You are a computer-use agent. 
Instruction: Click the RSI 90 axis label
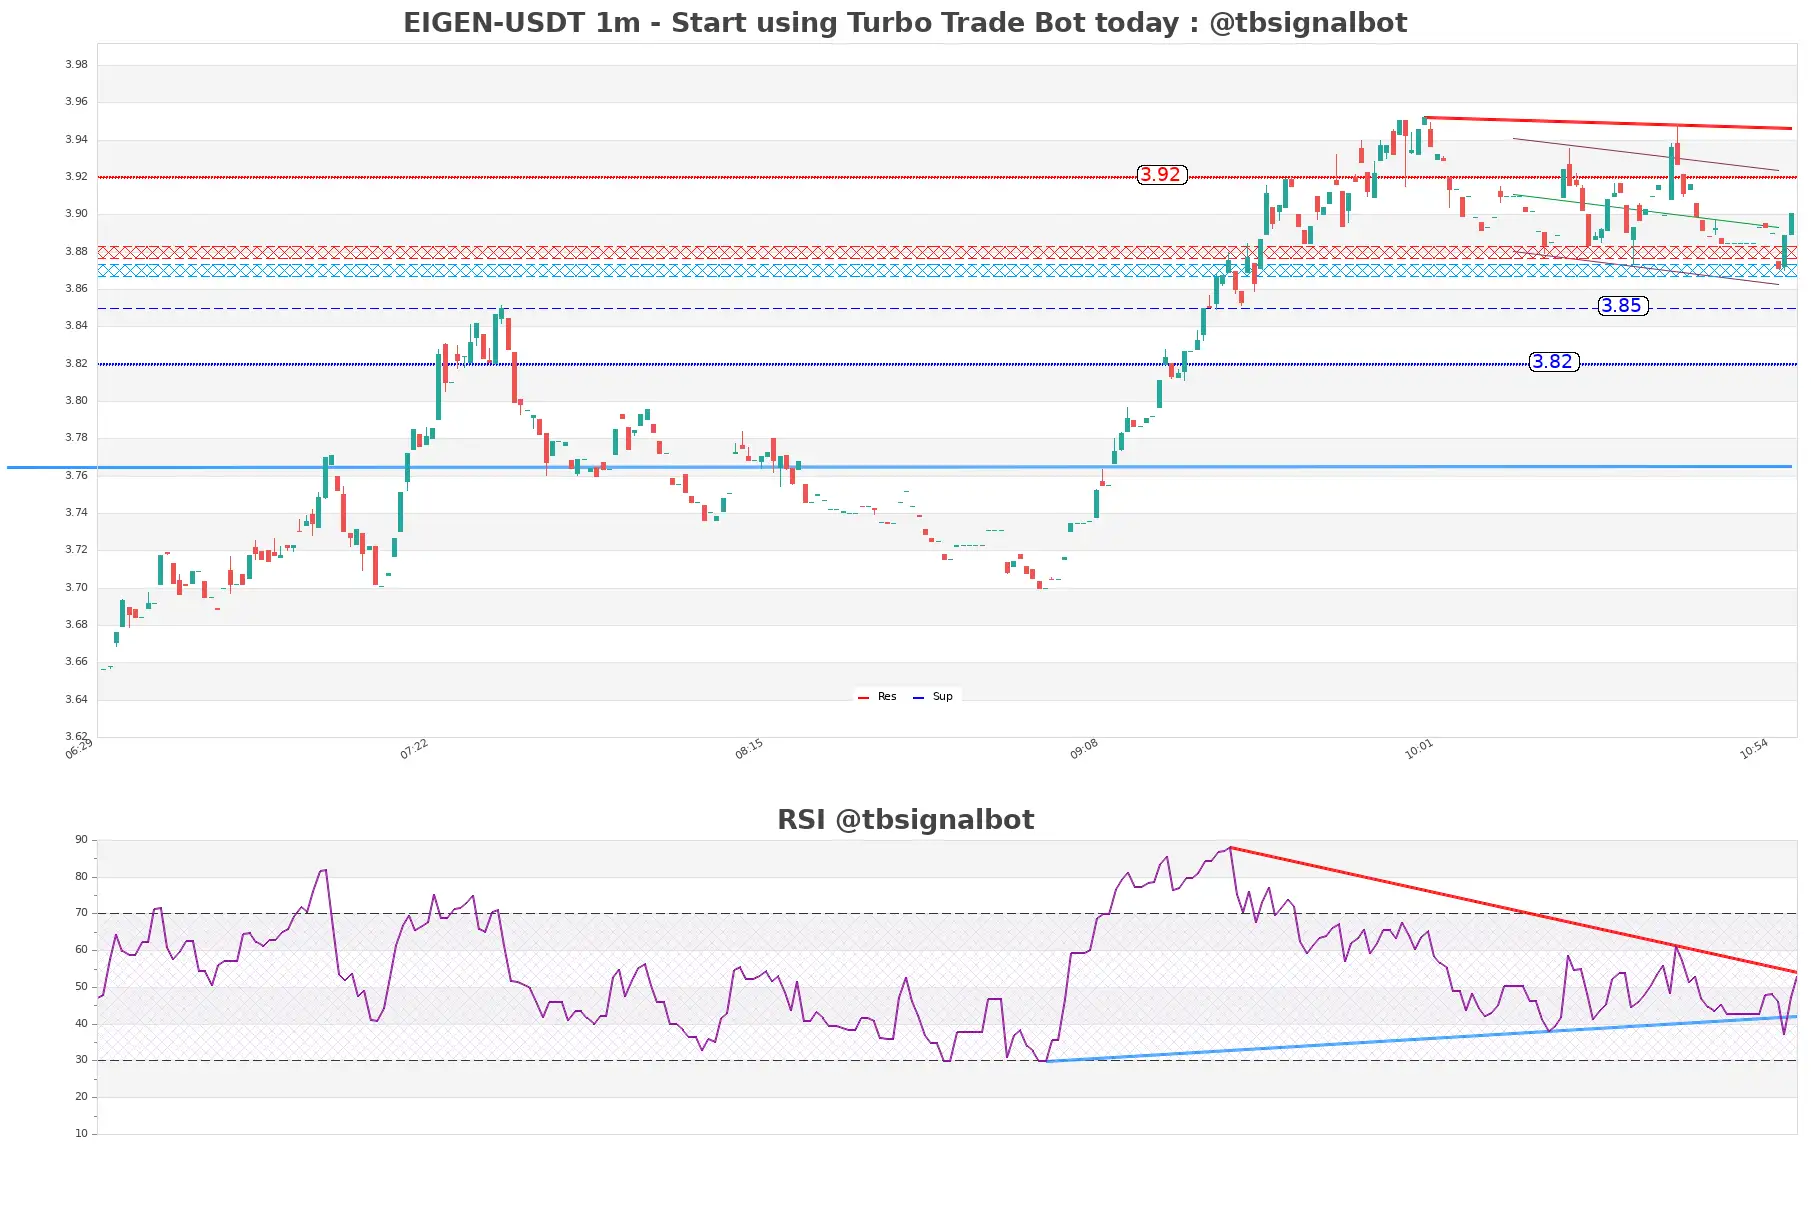point(81,840)
